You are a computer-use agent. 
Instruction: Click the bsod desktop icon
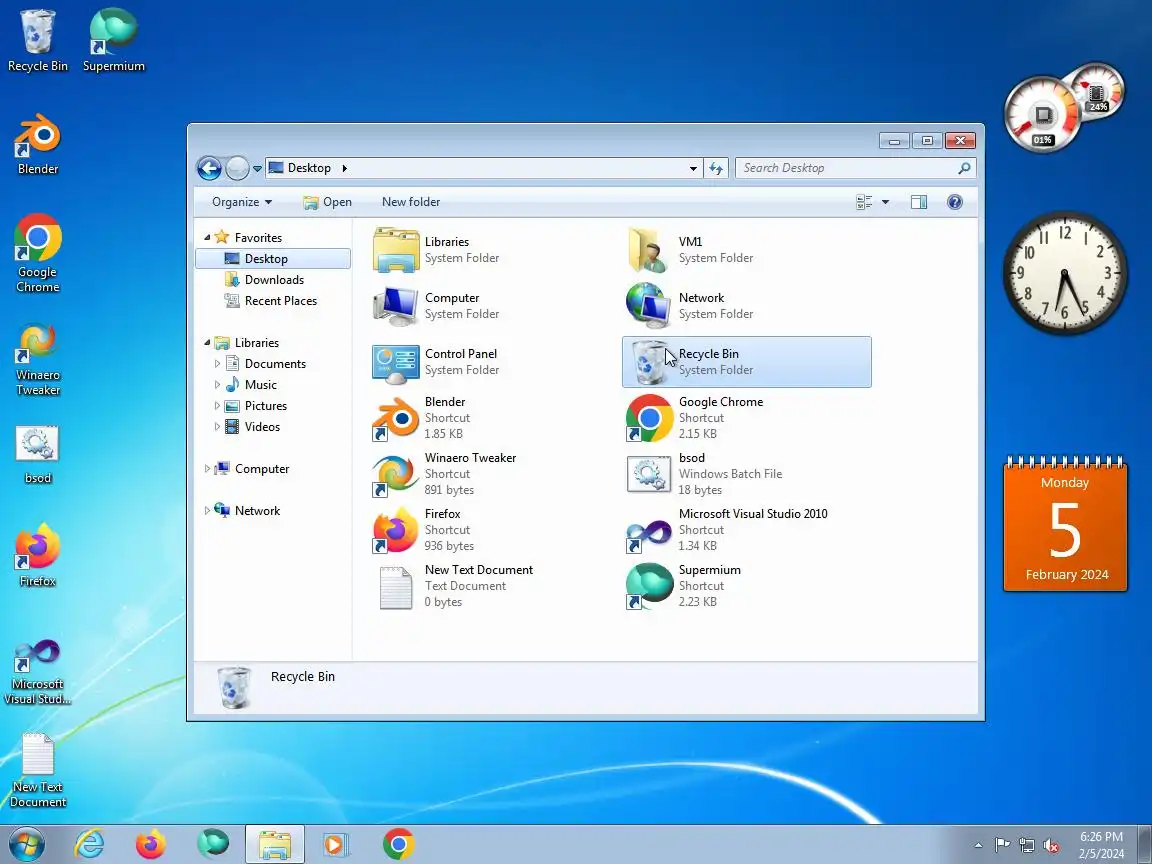[x=37, y=454]
